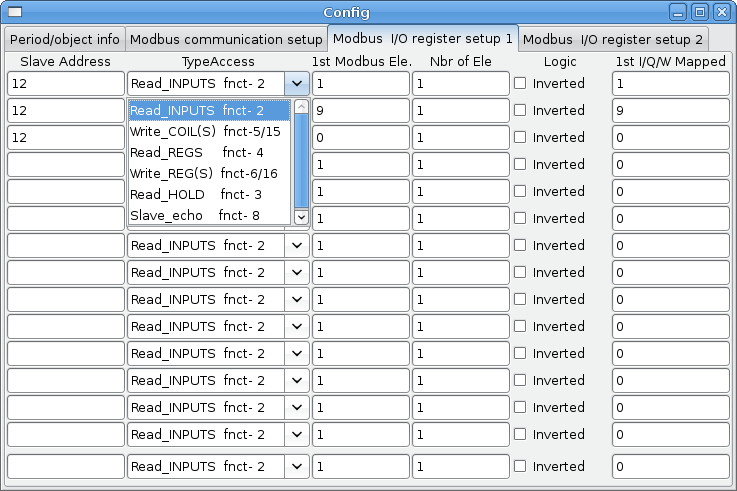Screen dimensions: 737x491
Task: Focus the 1st Modbus Ele. field containing 9
Action: pyautogui.click(x=360, y=110)
